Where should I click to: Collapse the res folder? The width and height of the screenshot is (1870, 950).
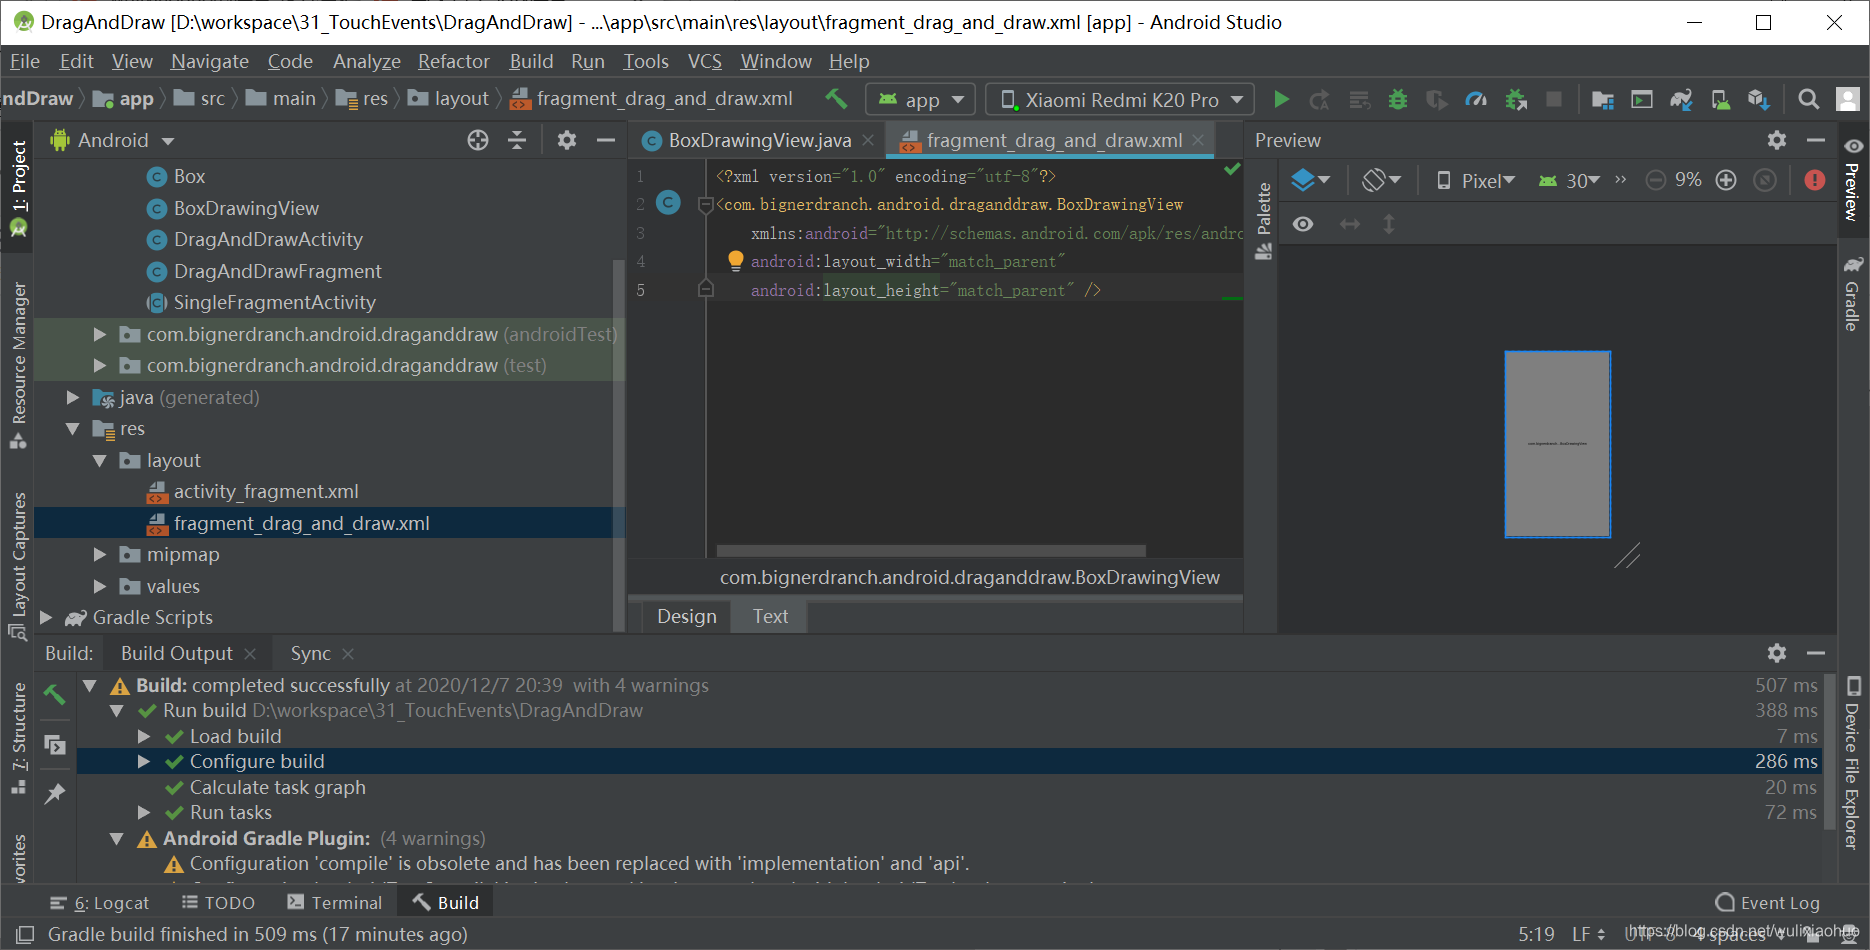point(72,428)
